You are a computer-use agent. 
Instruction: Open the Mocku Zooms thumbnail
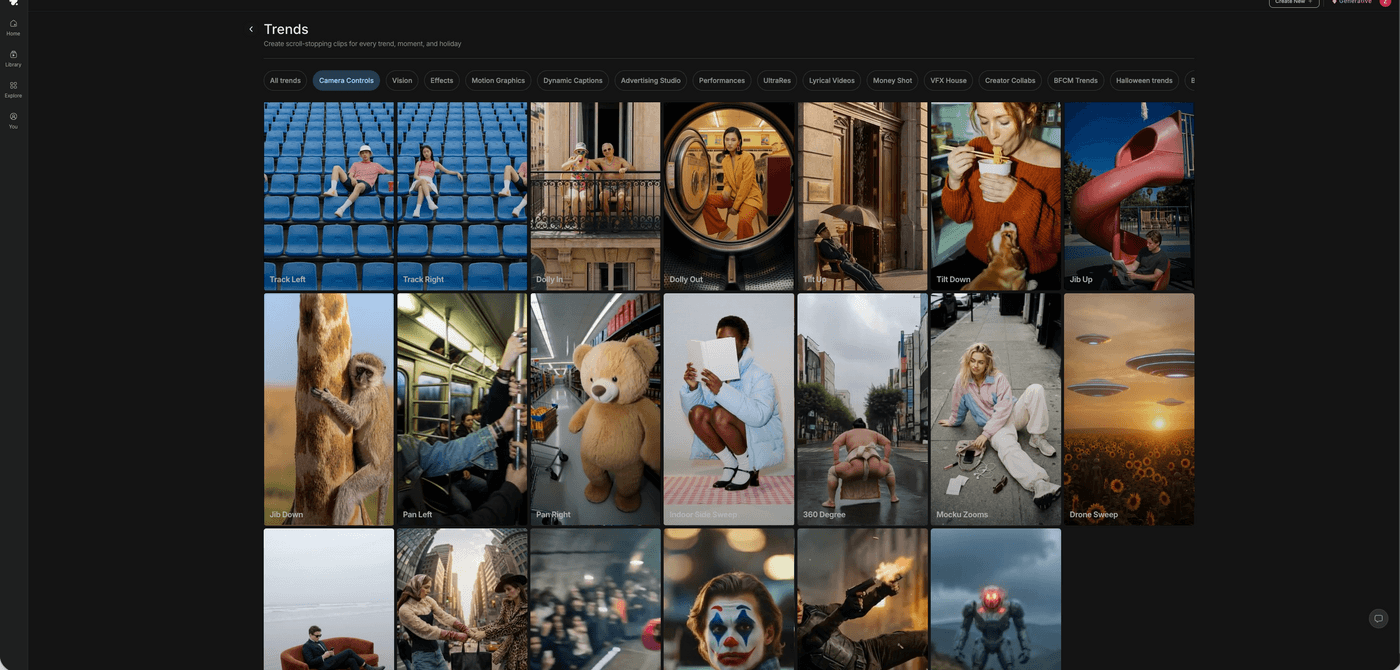pos(996,409)
